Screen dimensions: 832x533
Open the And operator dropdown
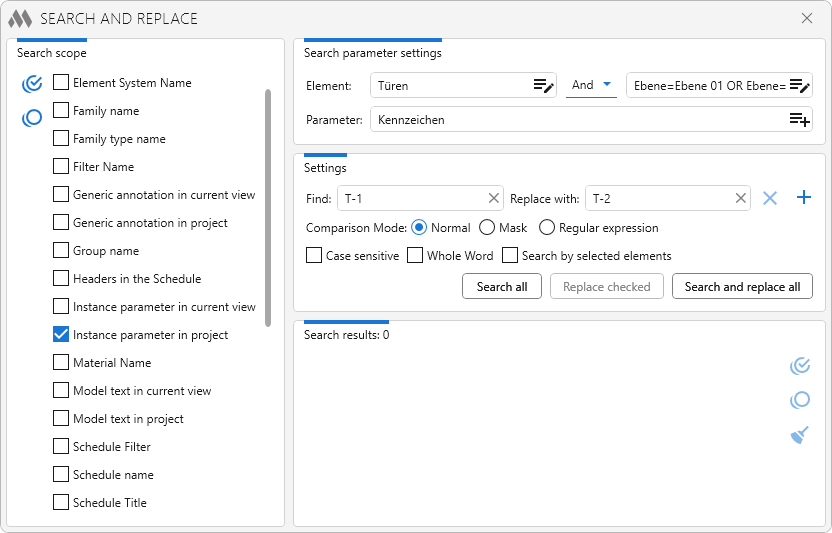point(591,85)
